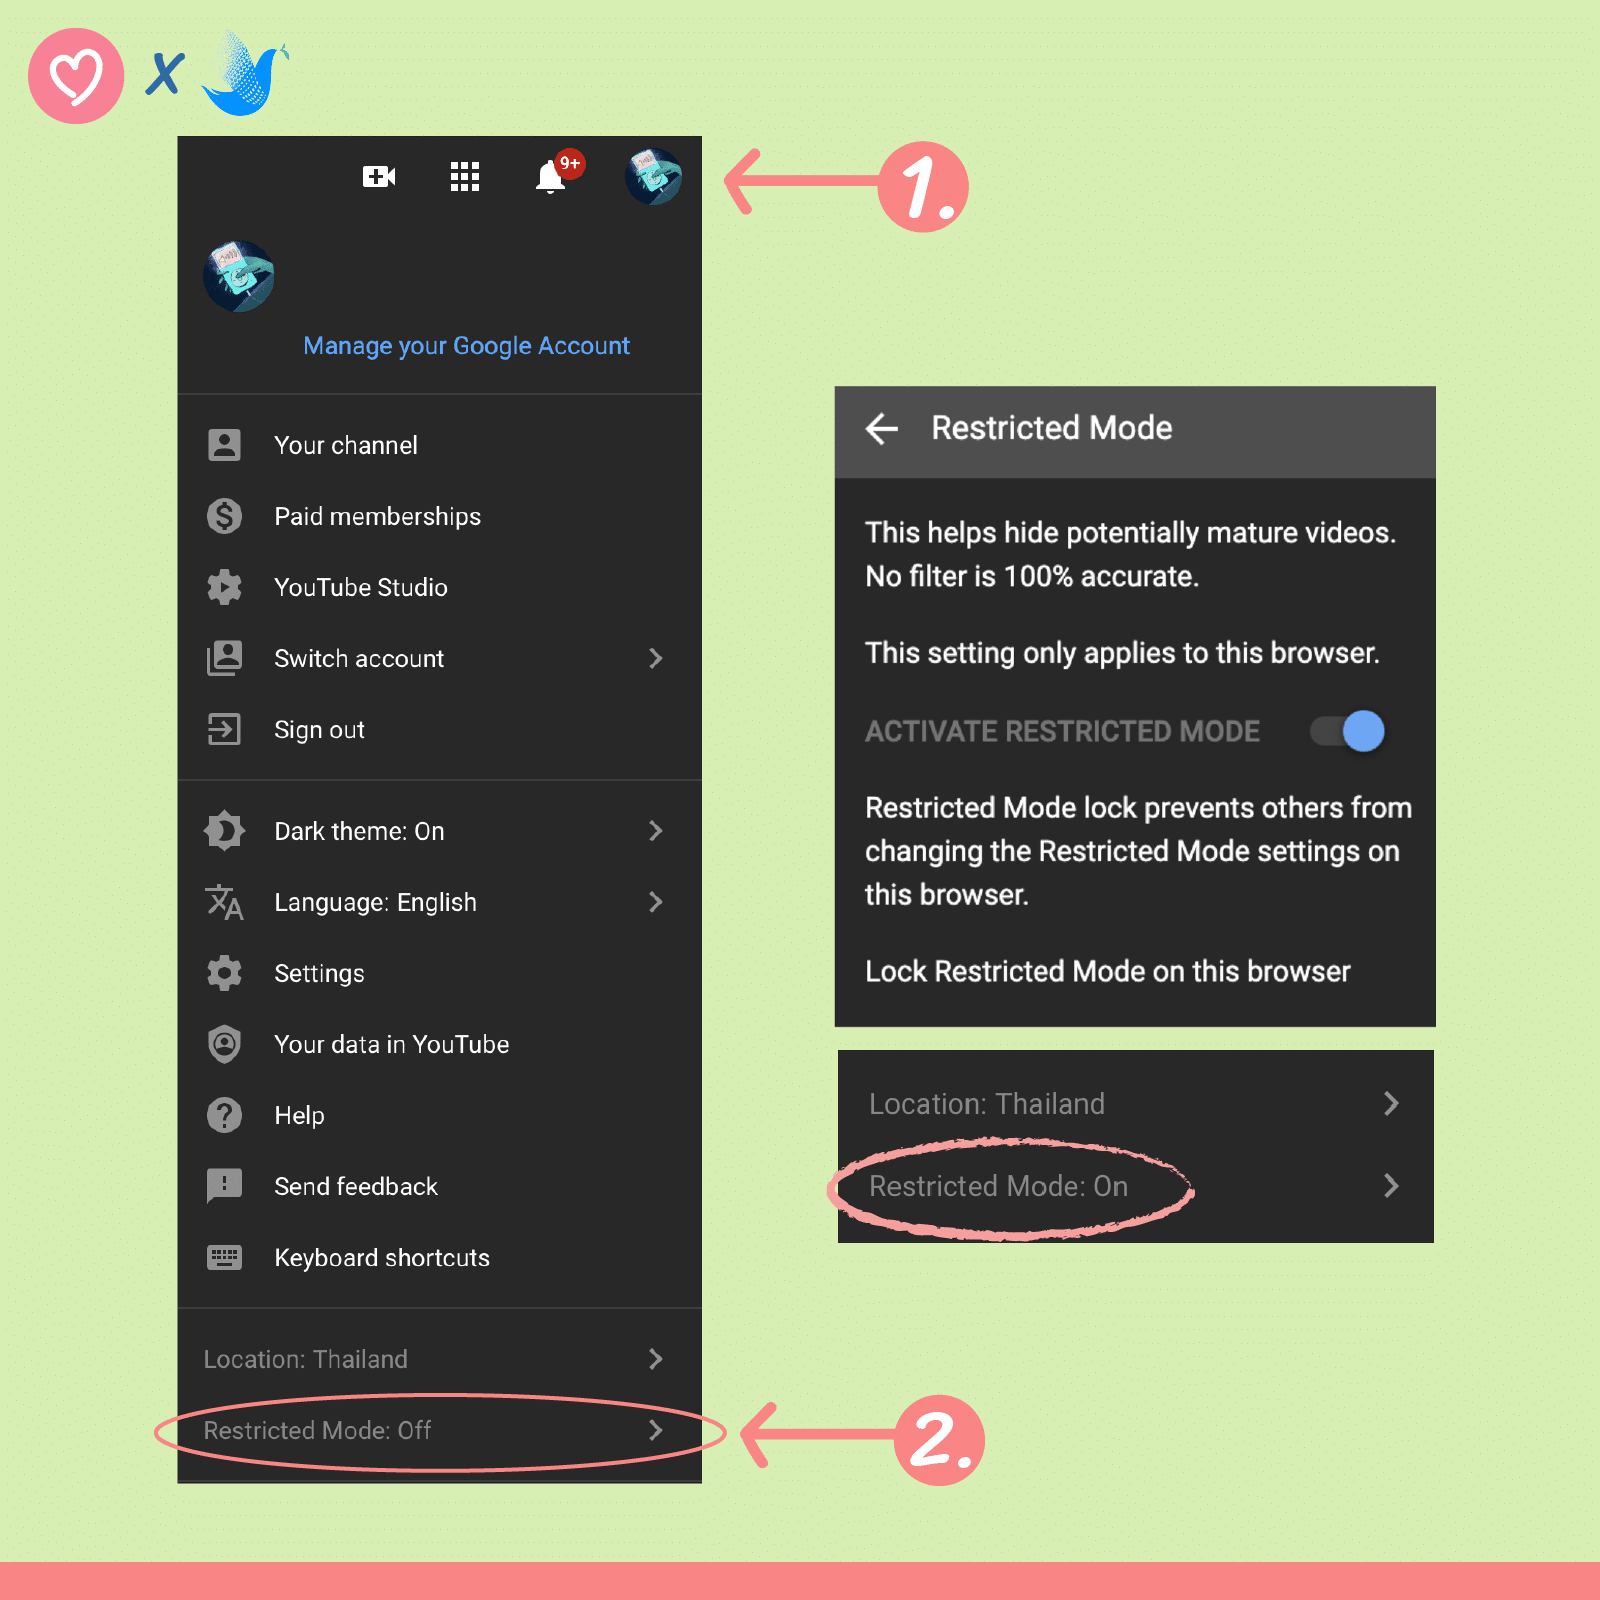Click Location: Thailand text in account menu
Image resolution: width=1600 pixels, height=1600 pixels.
pyautogui.click(x=305, y=1359)
